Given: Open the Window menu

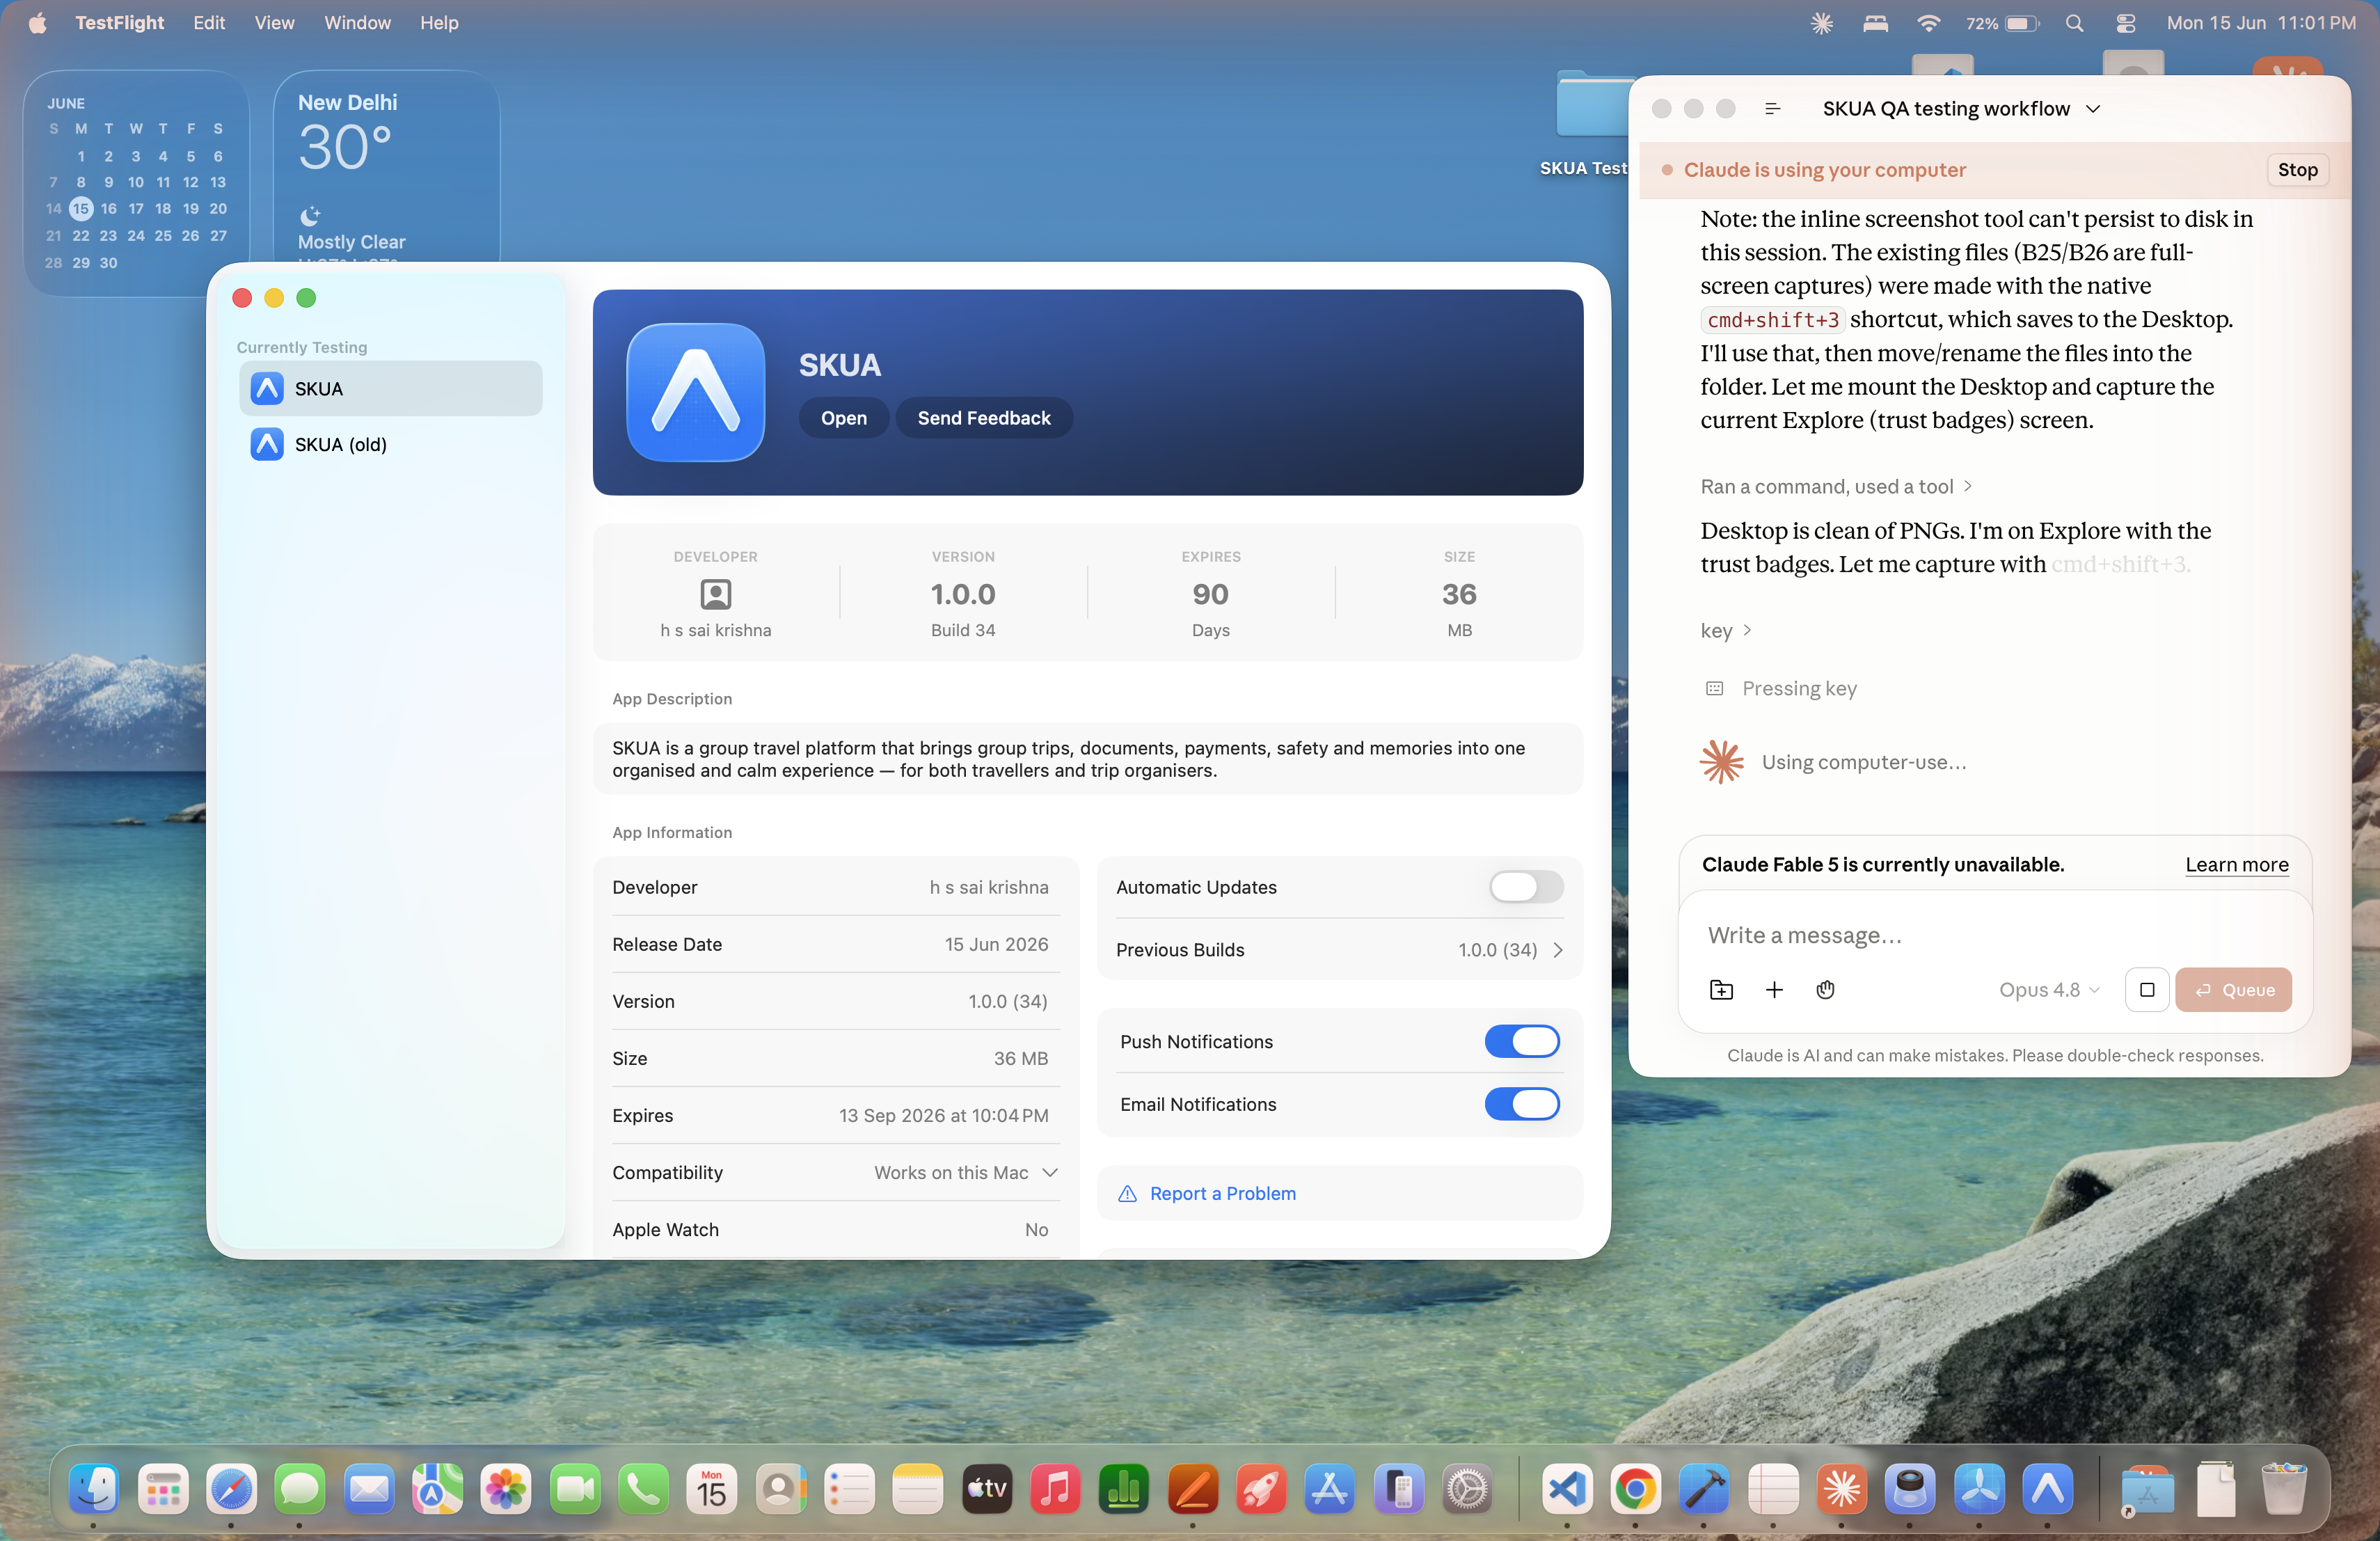Looking at the screenshot, I should pos(357,22).
